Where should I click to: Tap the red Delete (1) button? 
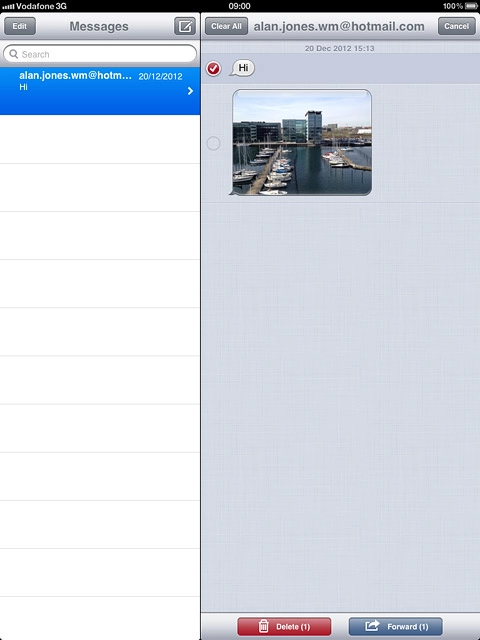coord(284,627)
